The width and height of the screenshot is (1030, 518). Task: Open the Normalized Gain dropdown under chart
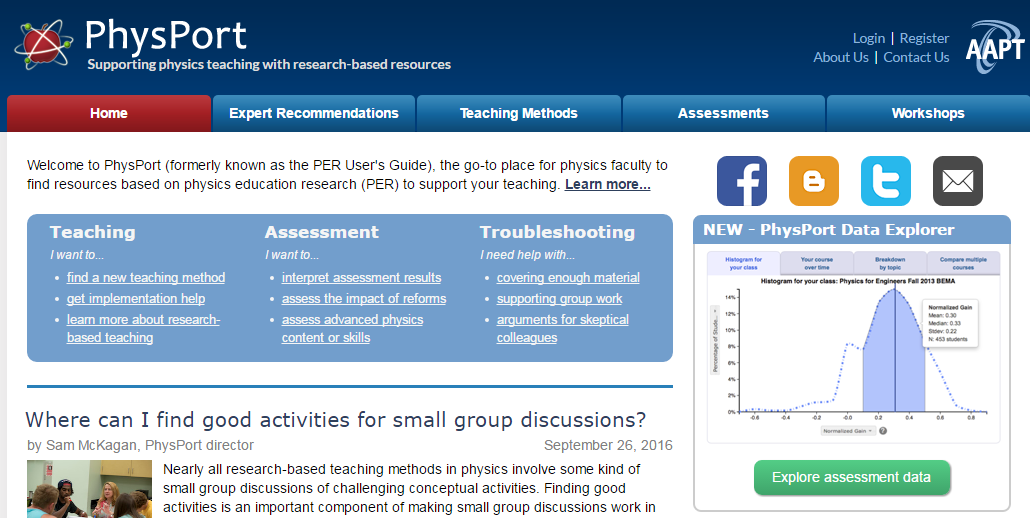[x=848, y=431]
